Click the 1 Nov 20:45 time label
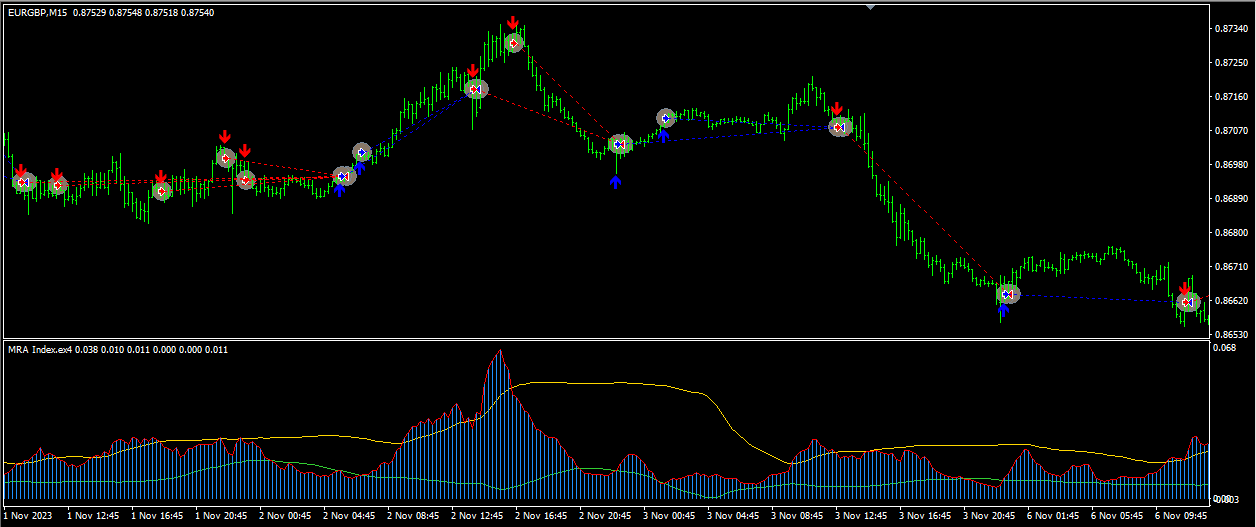1256x527 pixels. 221,516
